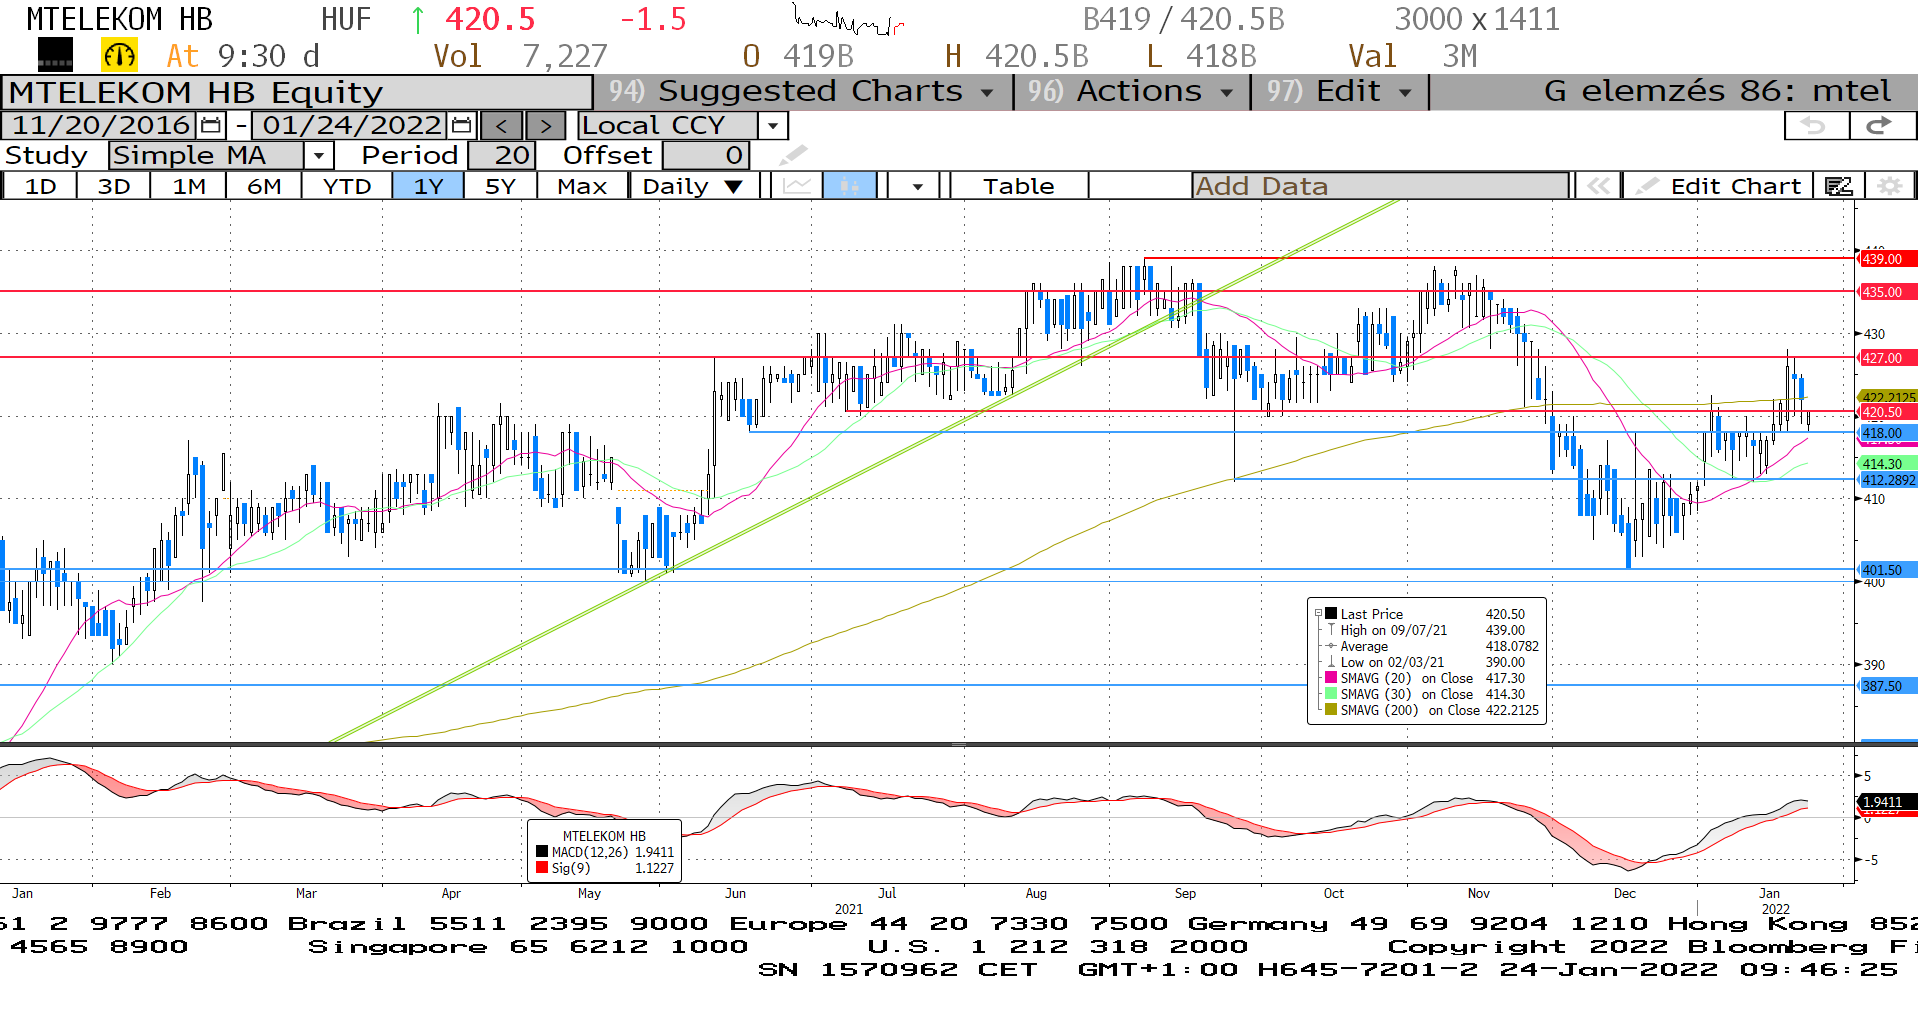This screenshot has height=1025, width=1918.
Task: Click the Add Data field
Action: pos(1379,186)
